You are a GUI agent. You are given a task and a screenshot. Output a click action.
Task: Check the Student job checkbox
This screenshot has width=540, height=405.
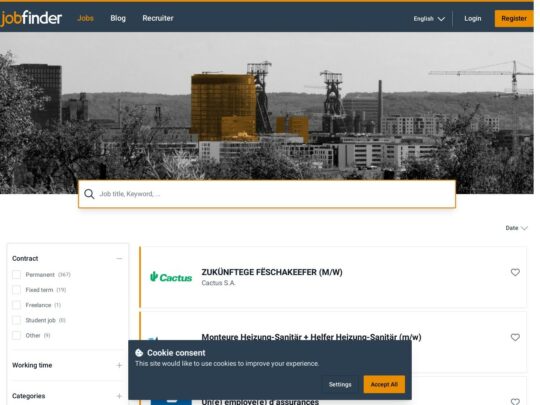tap(17, 320)
